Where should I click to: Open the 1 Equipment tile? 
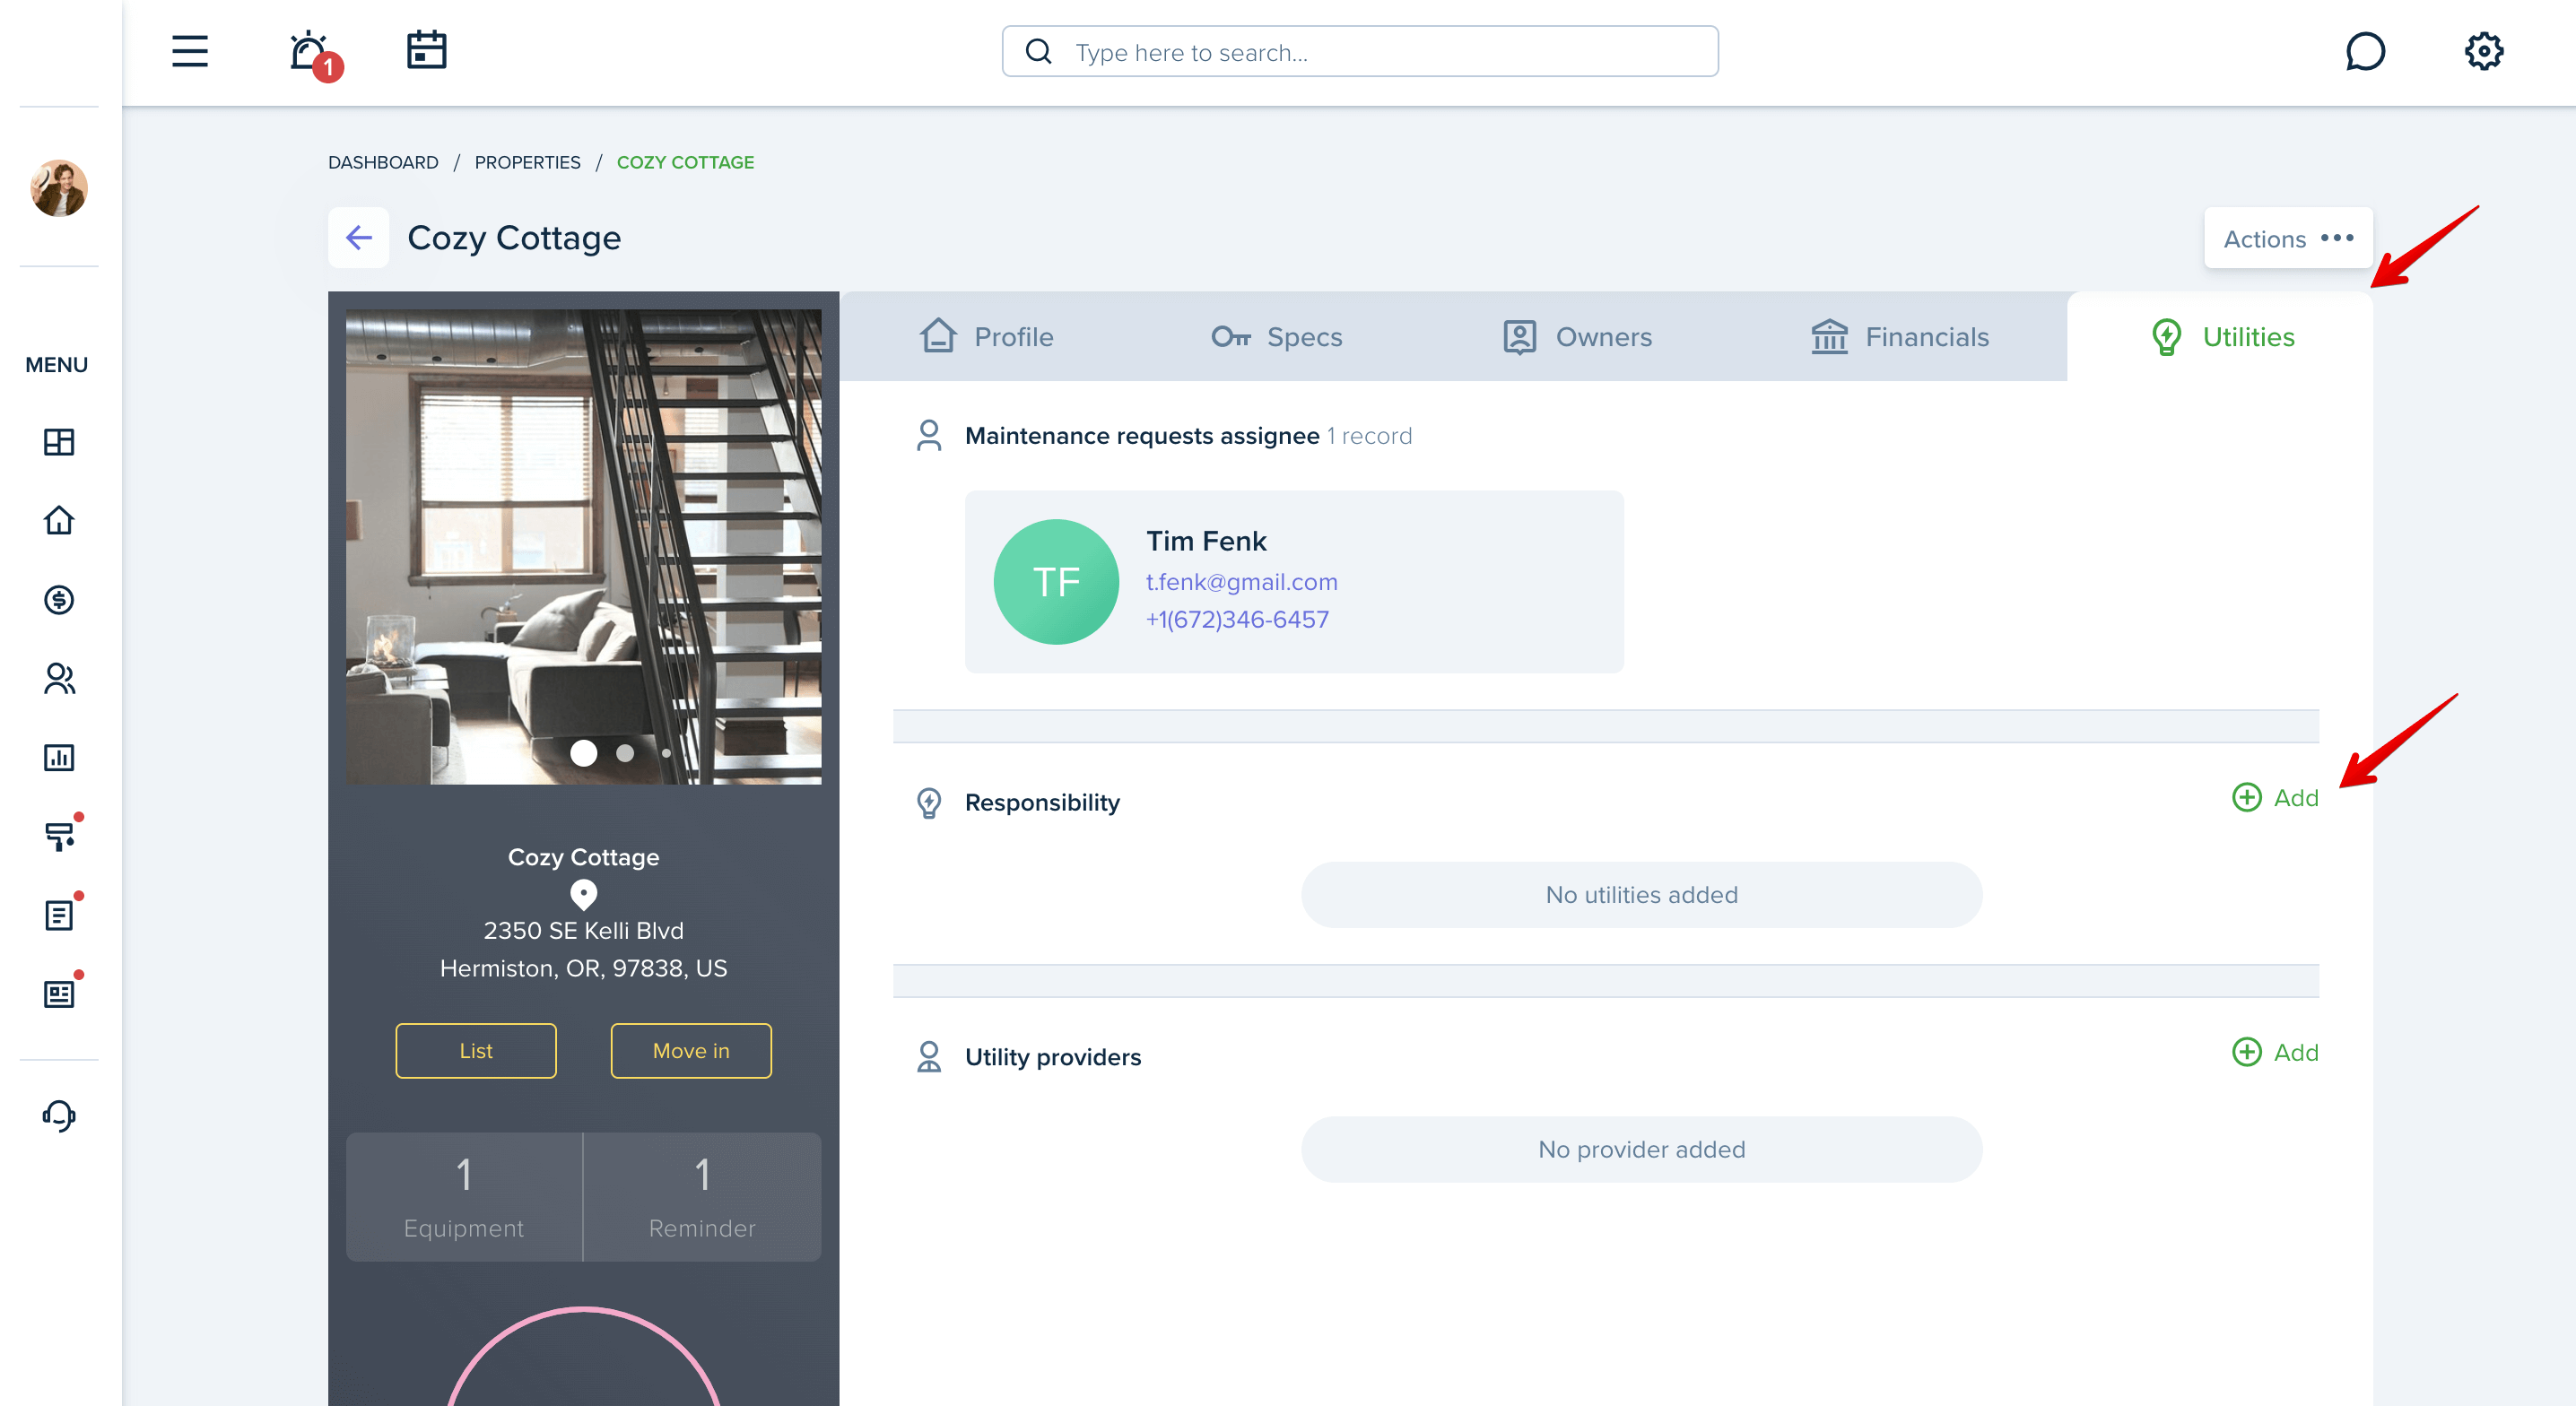[x=464, y=1197]
